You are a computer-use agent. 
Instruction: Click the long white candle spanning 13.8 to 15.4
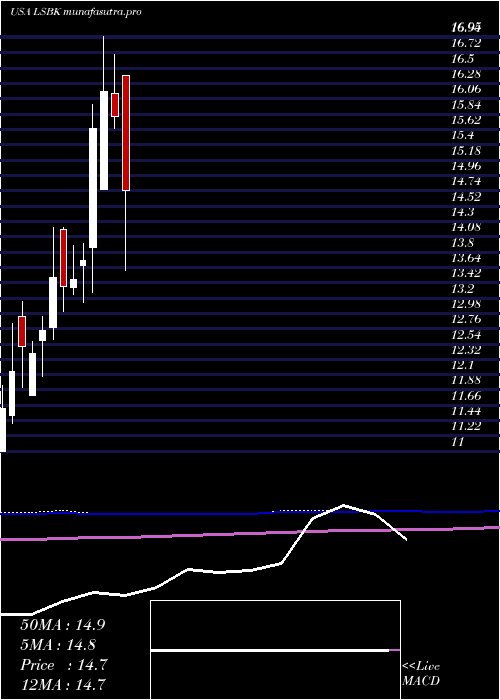pyautogui.click(x=93, y=188)
